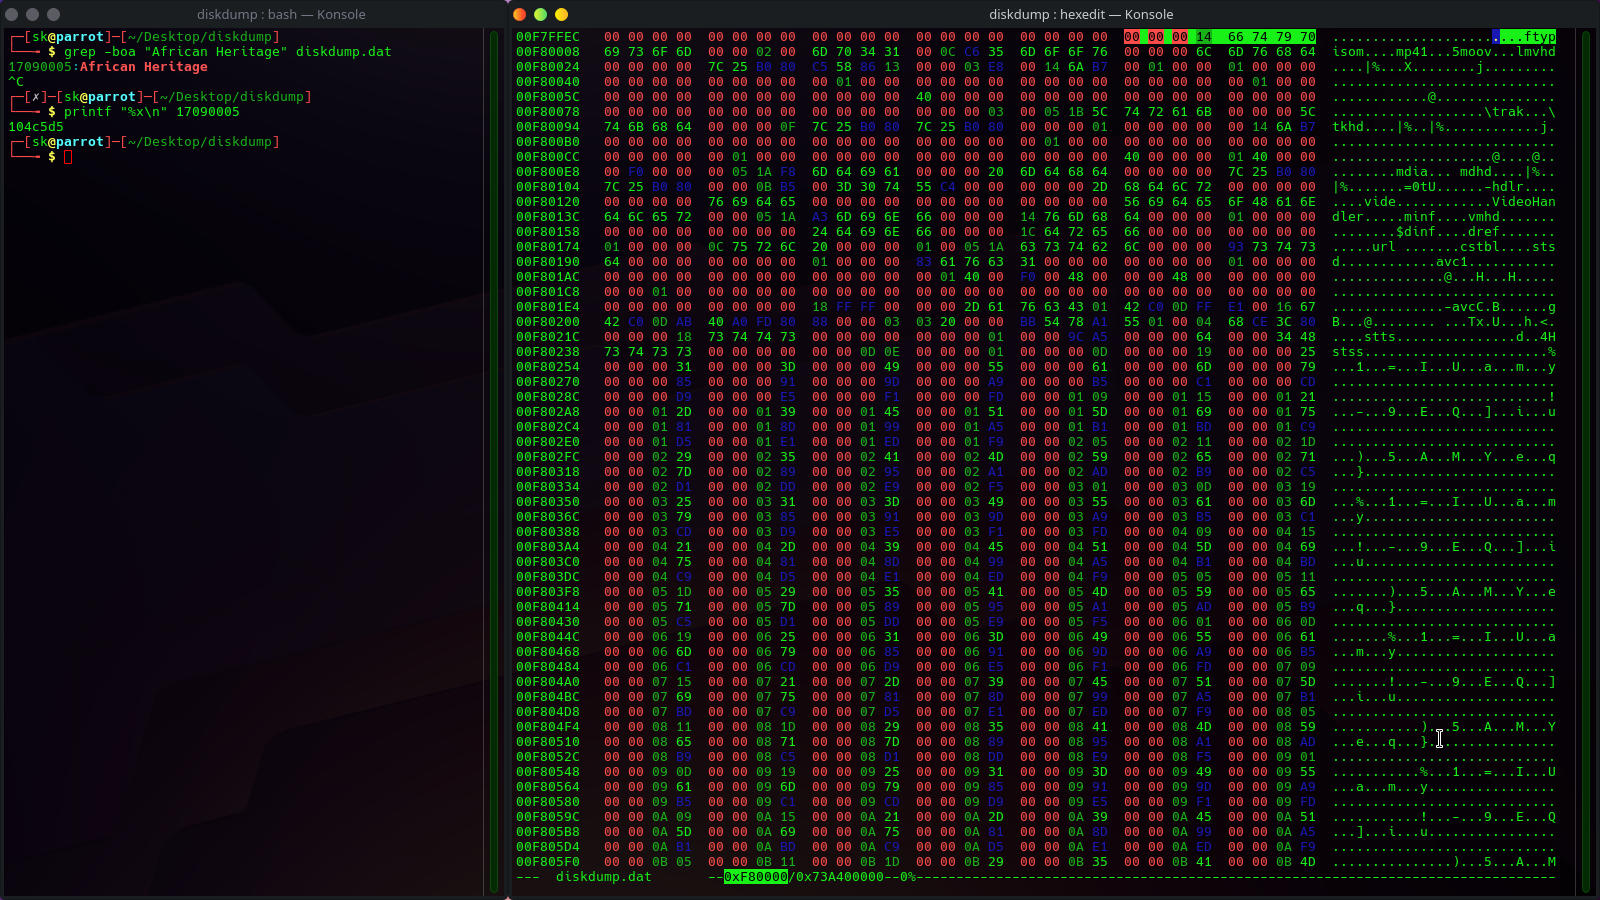Click hex bytes '73 74 73 73' in row 00F80238
Image resolution: width=1600 pixels, height=900 pixels.
point(648,352)
